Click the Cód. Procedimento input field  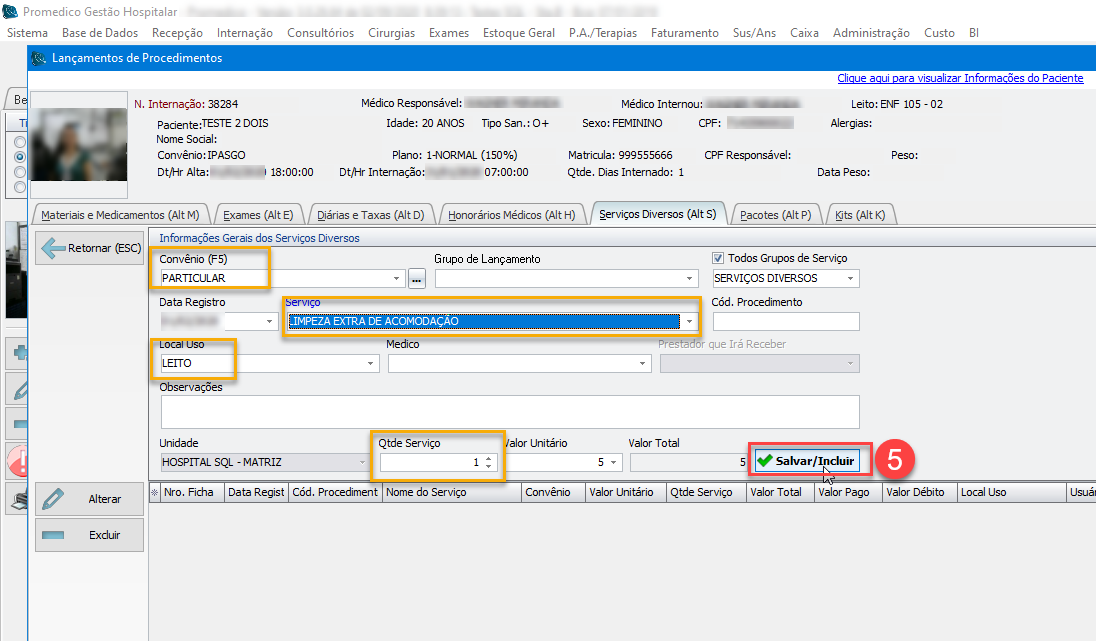pyautogui.click(x=785, y=321)
